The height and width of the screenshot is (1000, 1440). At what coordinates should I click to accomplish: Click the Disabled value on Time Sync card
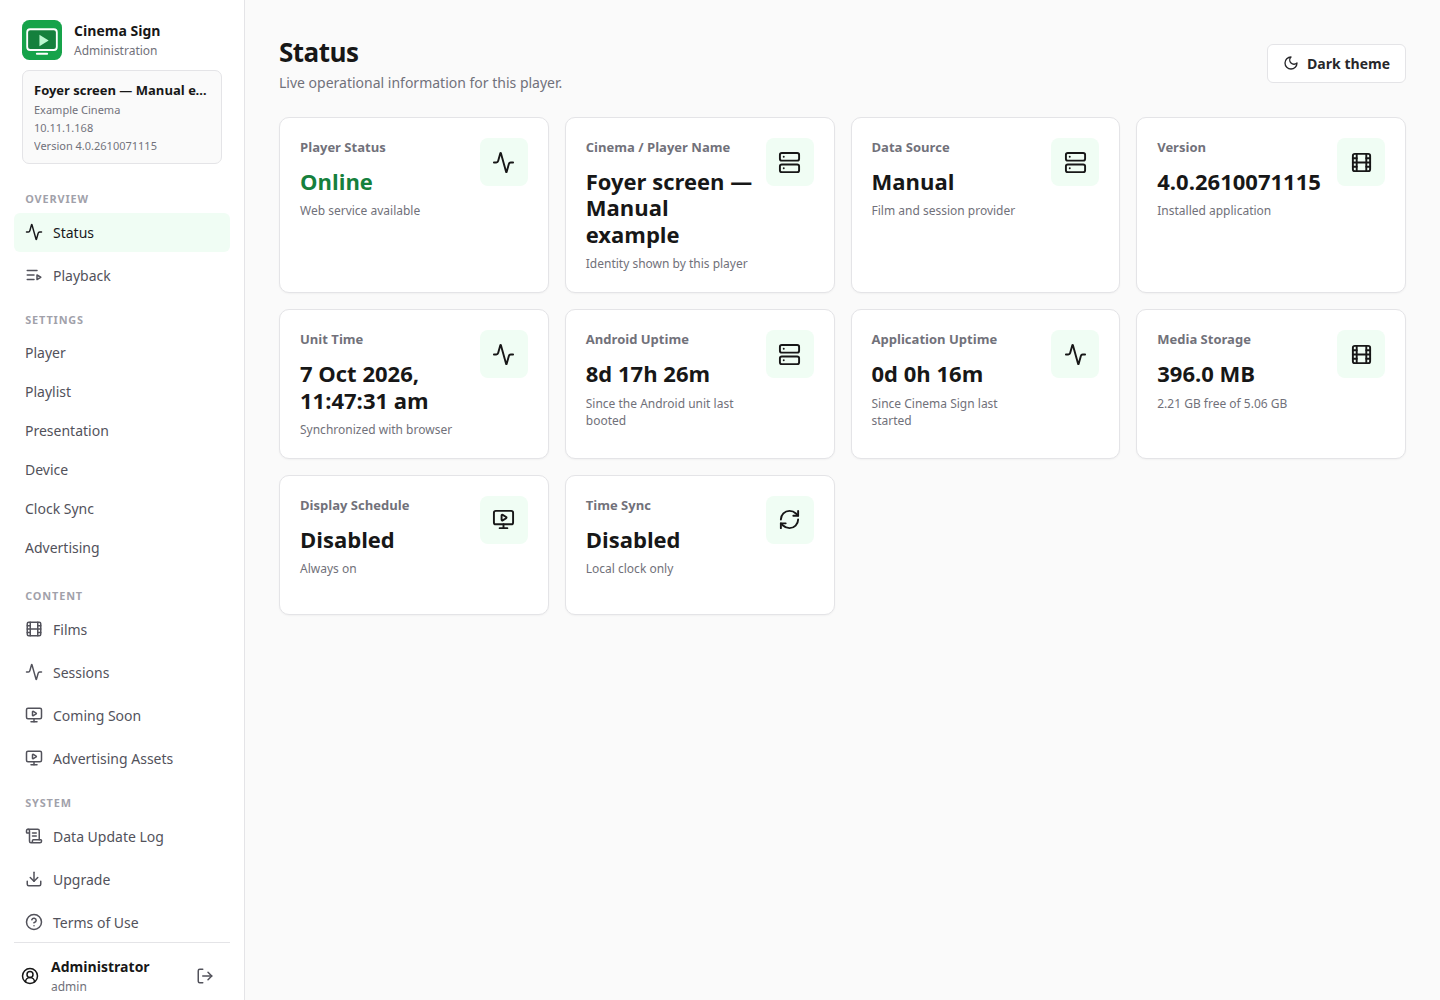633,540
